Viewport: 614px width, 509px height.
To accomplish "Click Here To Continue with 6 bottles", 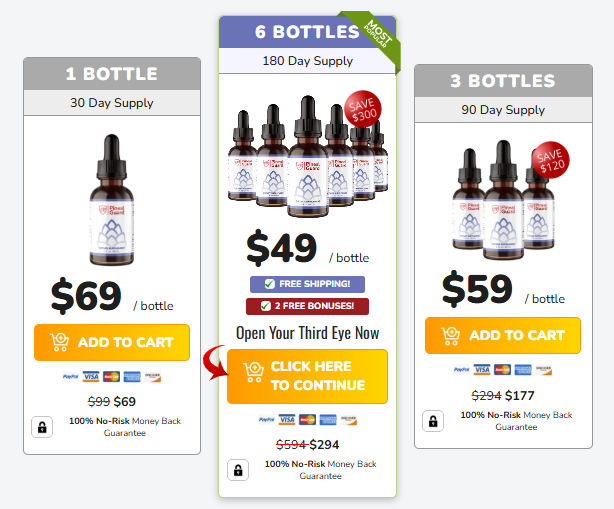I will (x=307, y=376).
